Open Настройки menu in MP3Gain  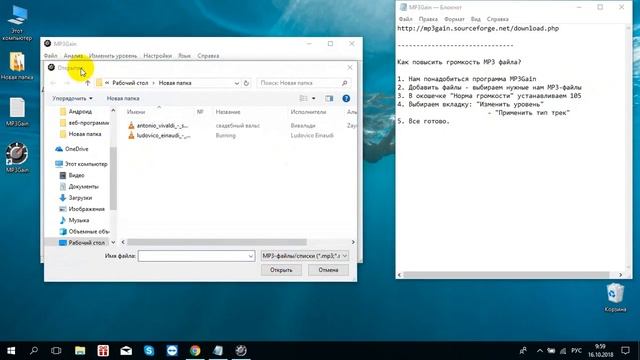pos(158,56)
